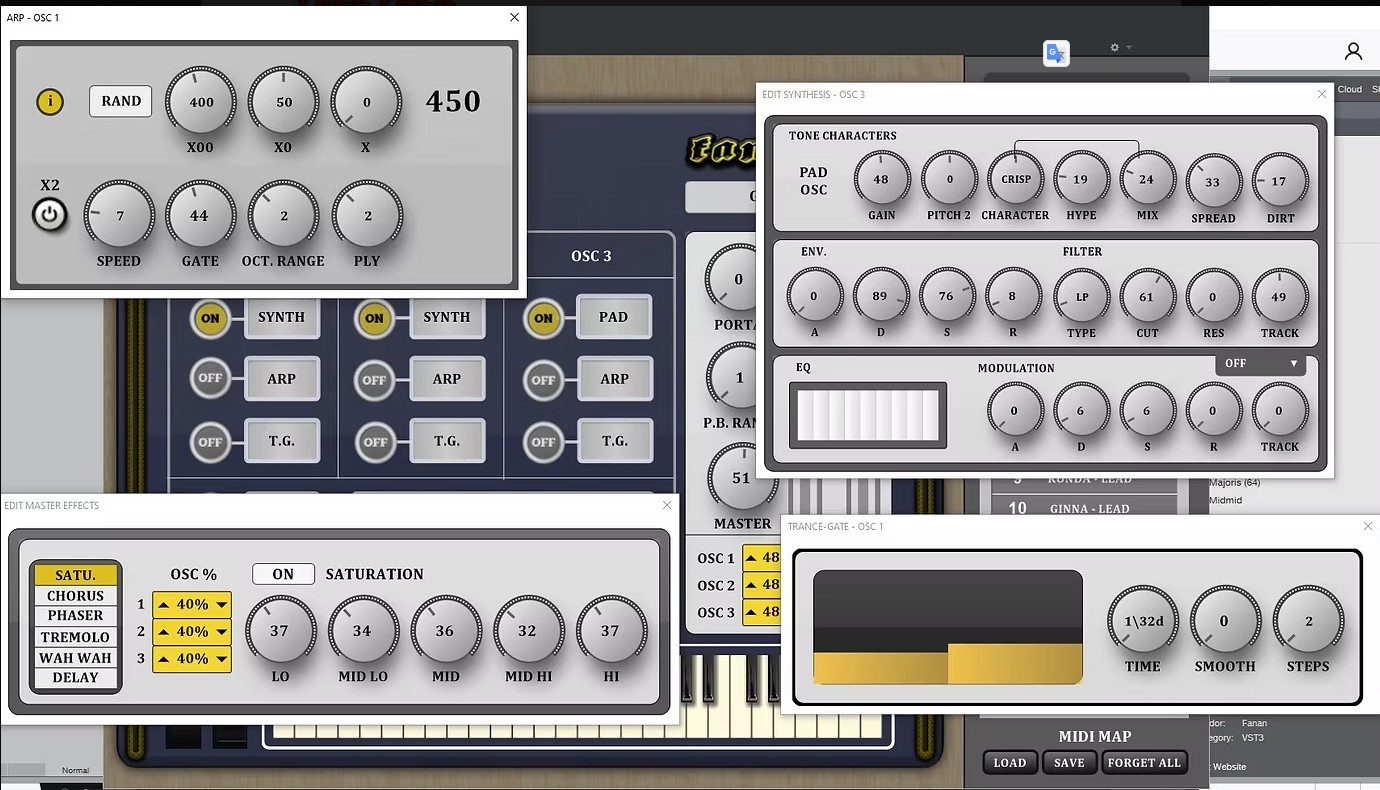The width and height of the screenshot is (1380, 790).
Task: Select CHORUS in the effects list
Action: click(x=76, y=596)
